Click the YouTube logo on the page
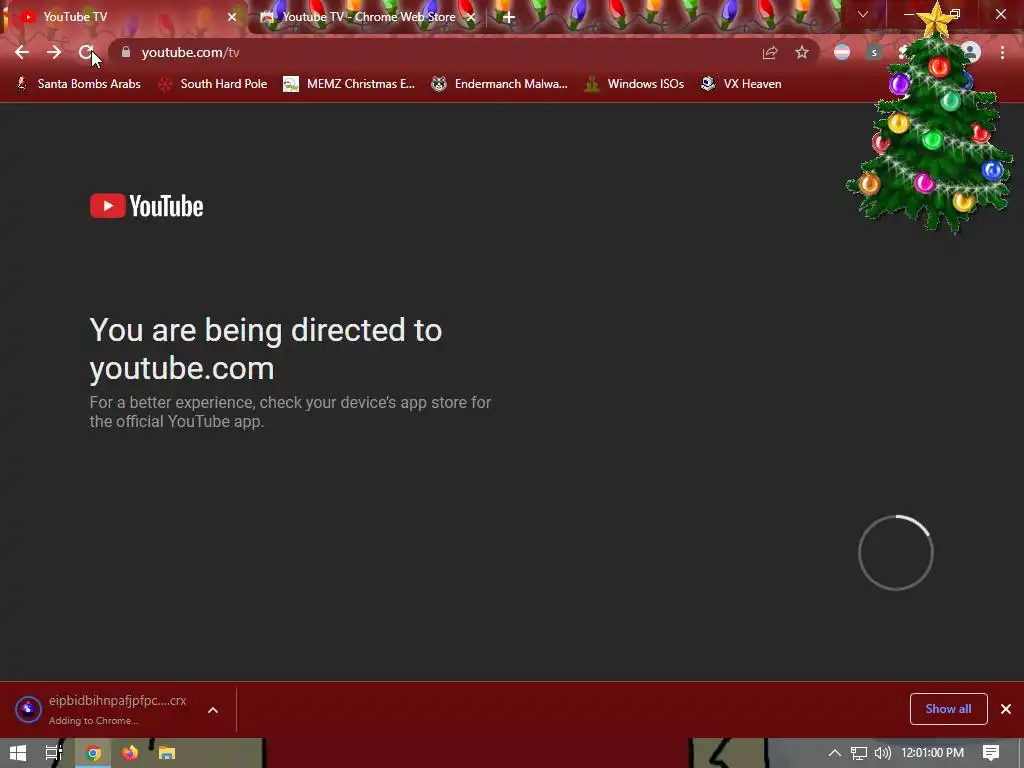 tap(146, 206)
